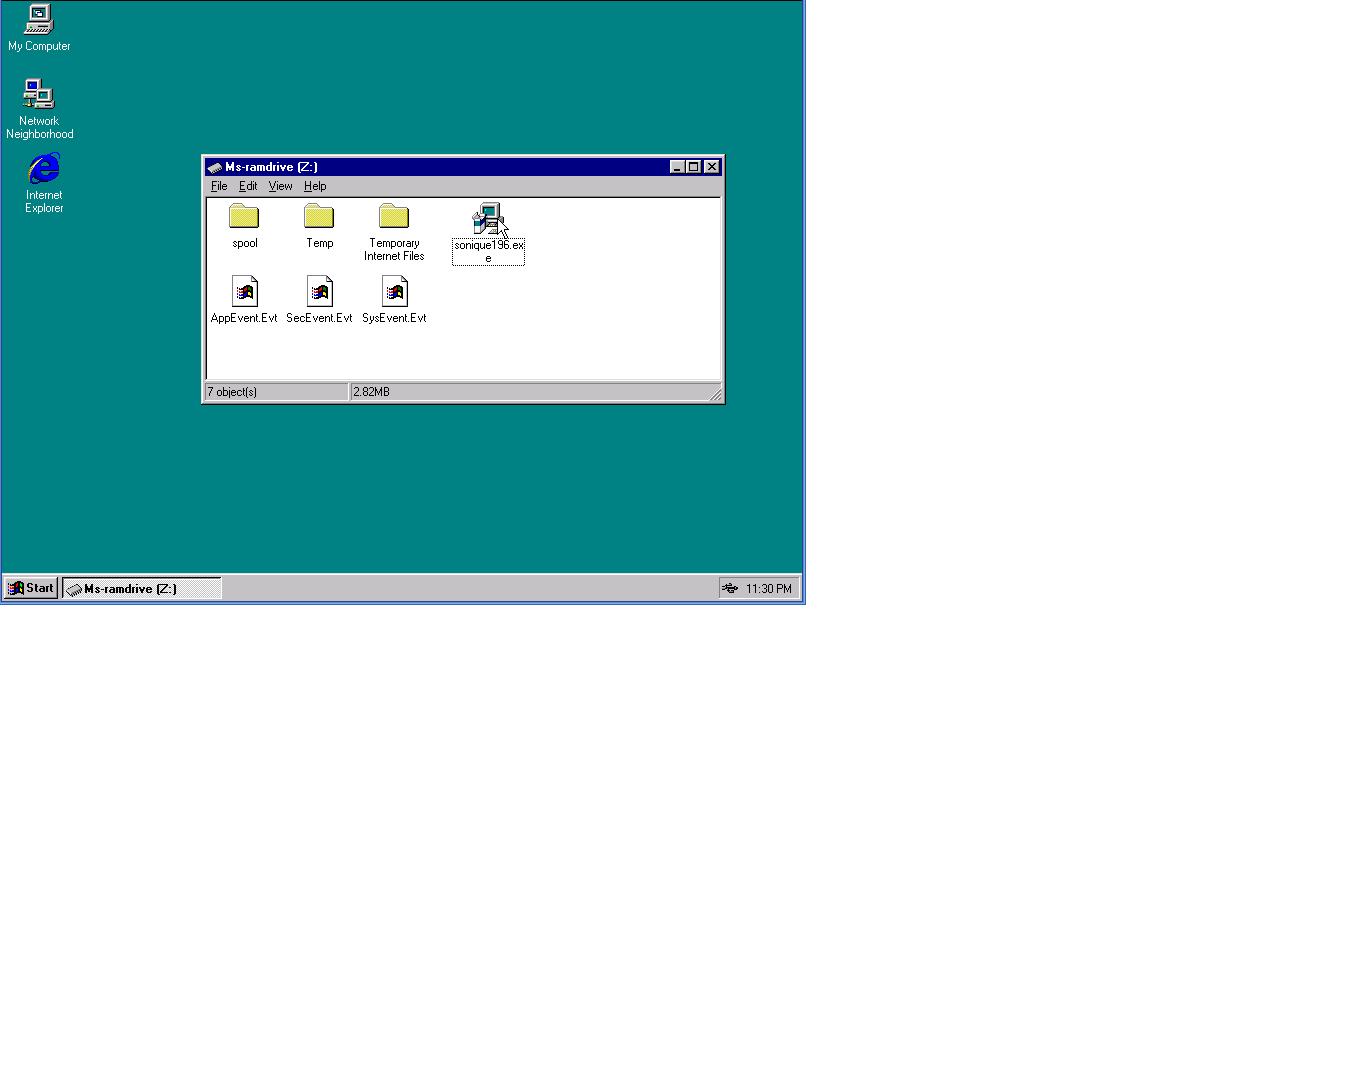Maximize the Ms-ramdrive window
The width and height of the screenshot is (1350, 1080).
coord(693,167)
